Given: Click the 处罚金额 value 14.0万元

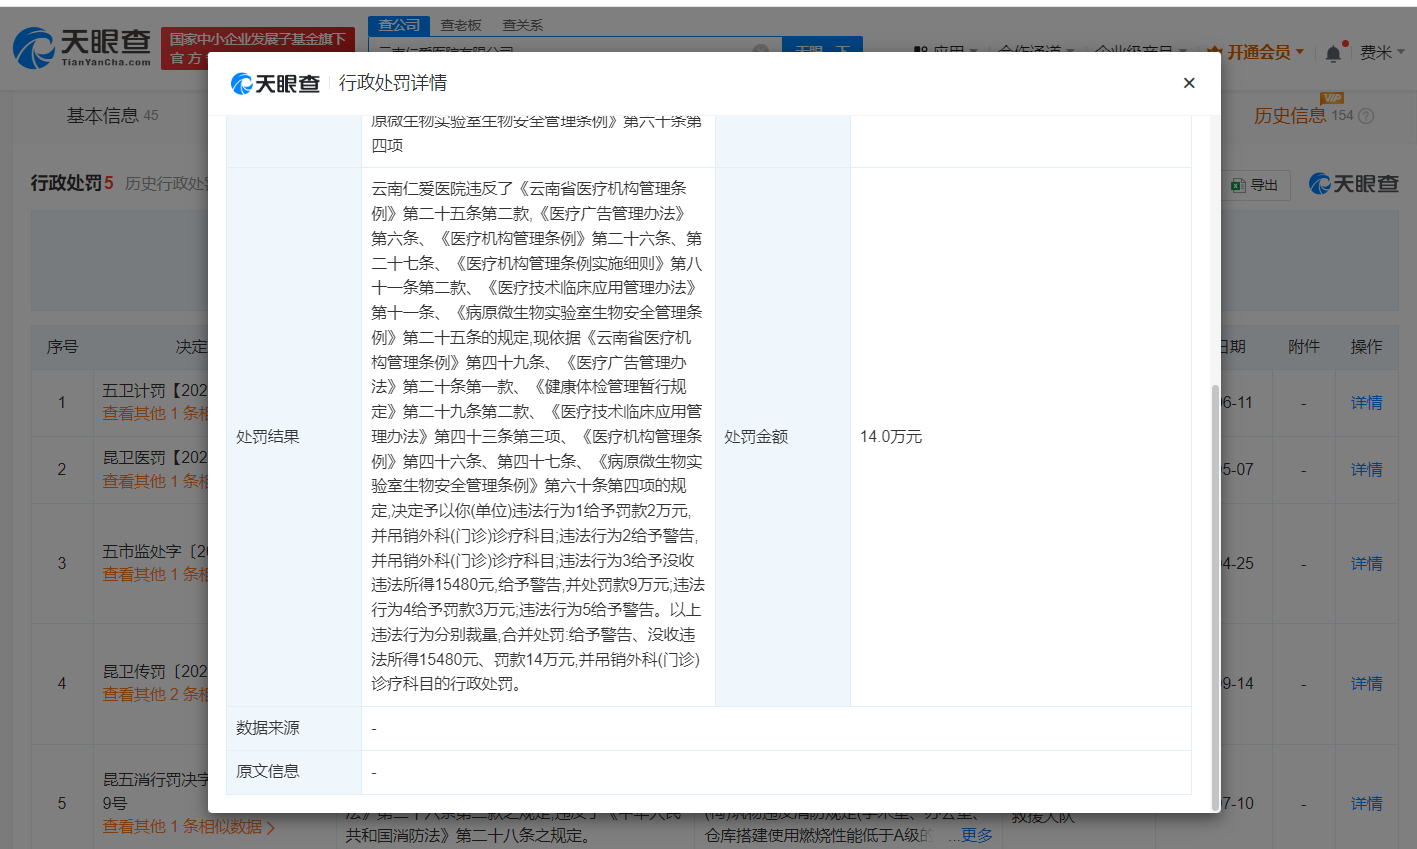Looking at the screenshot, I should pos(891,437).
